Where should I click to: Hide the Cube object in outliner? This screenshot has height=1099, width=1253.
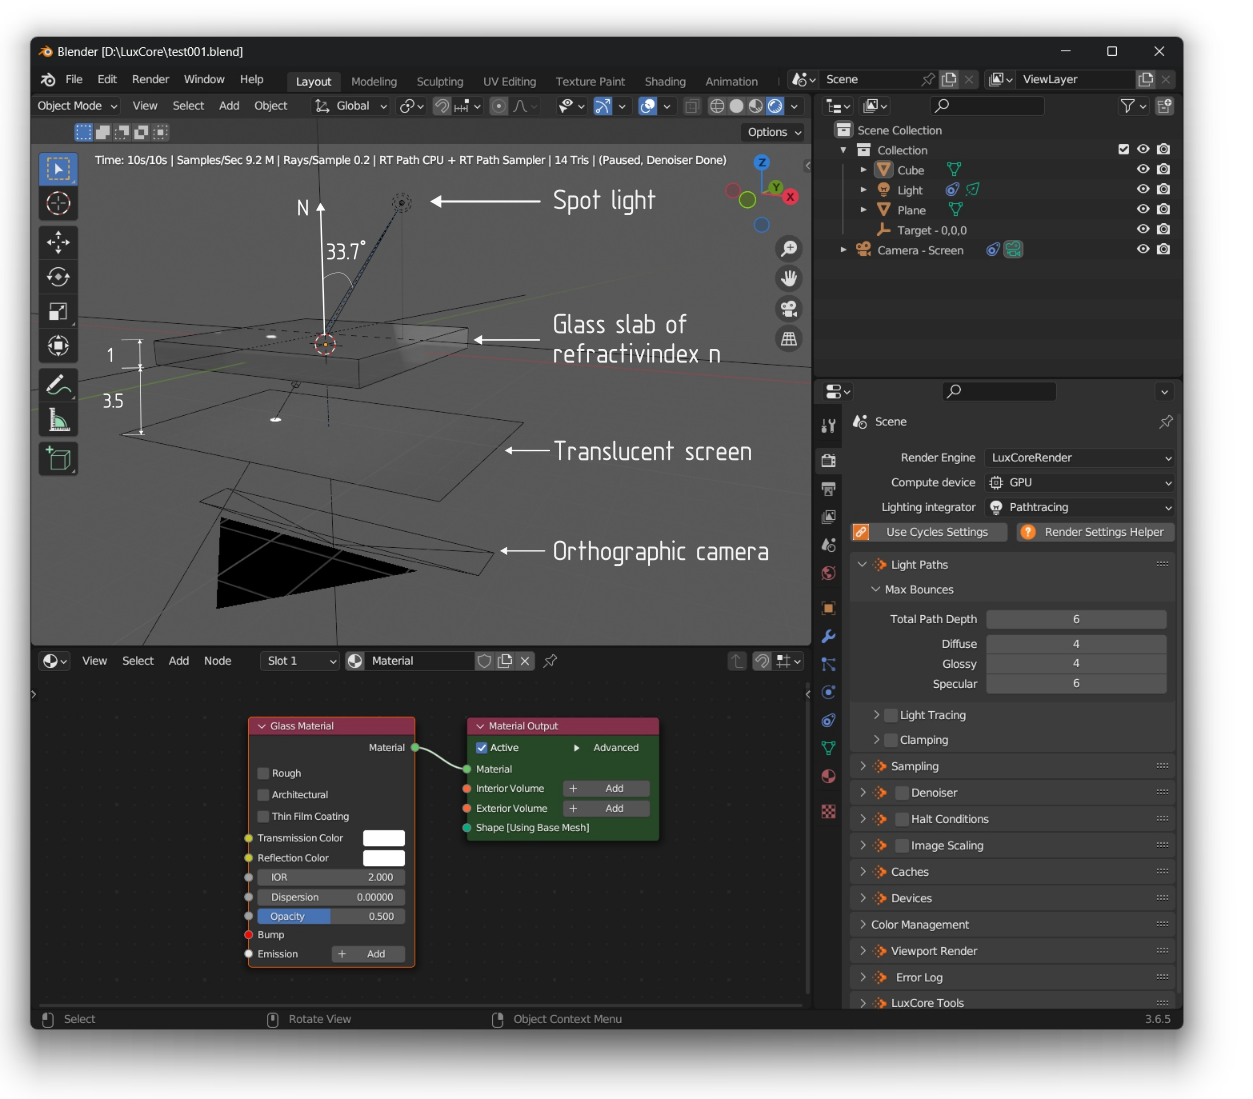pyautogui.click(x=1143, y=170)
